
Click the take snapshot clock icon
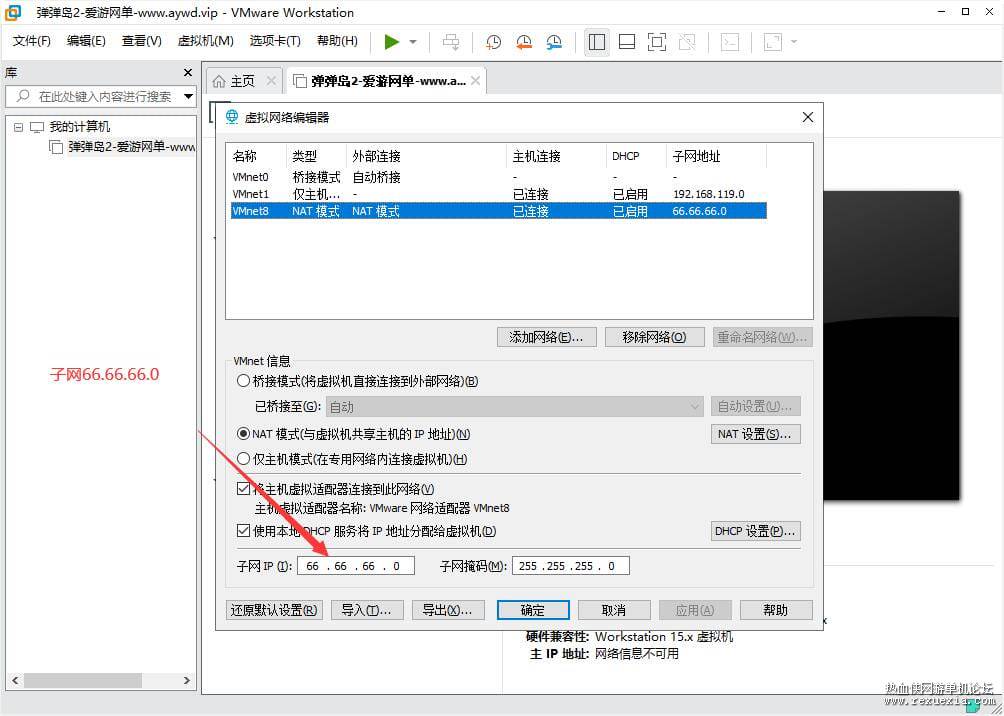[493, 42]
